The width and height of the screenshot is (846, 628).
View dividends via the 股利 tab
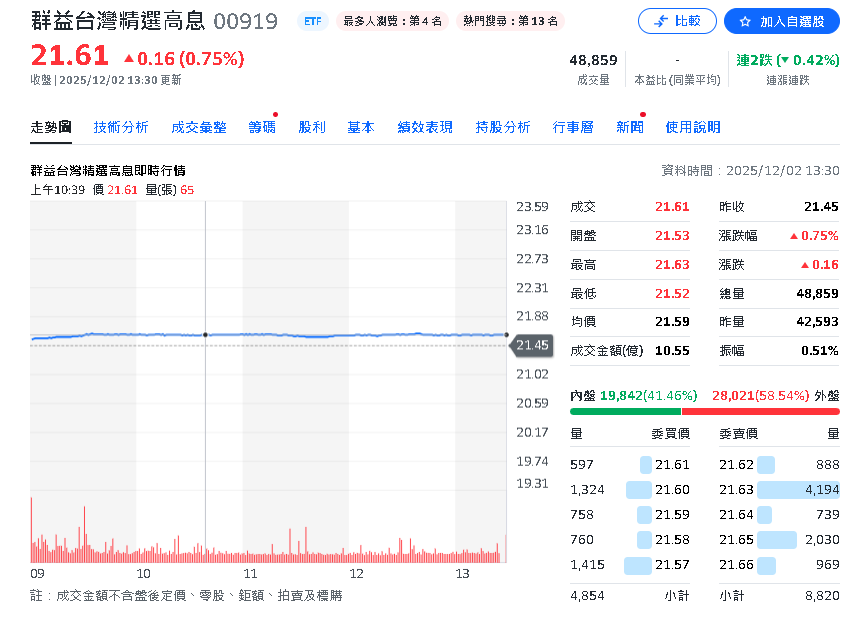click(312, 127)
